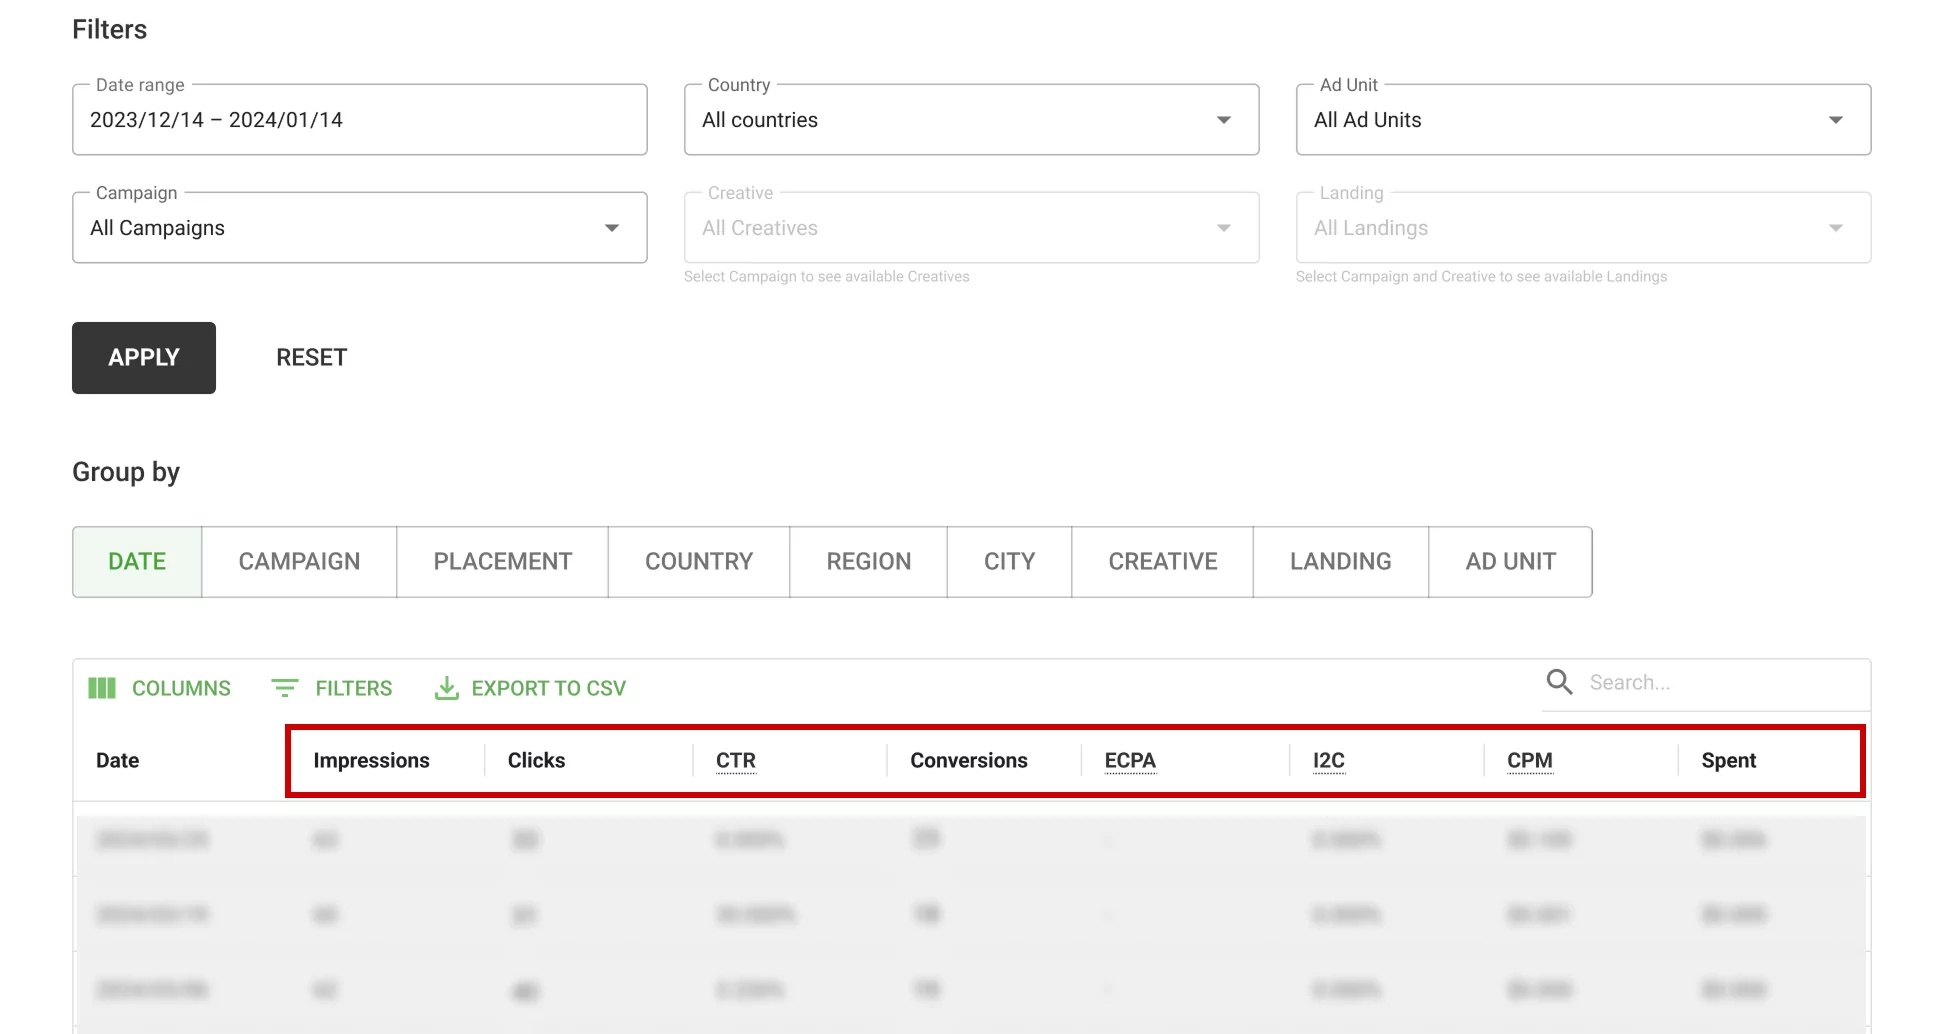Click the search magnifier icon

[1559, 682]
